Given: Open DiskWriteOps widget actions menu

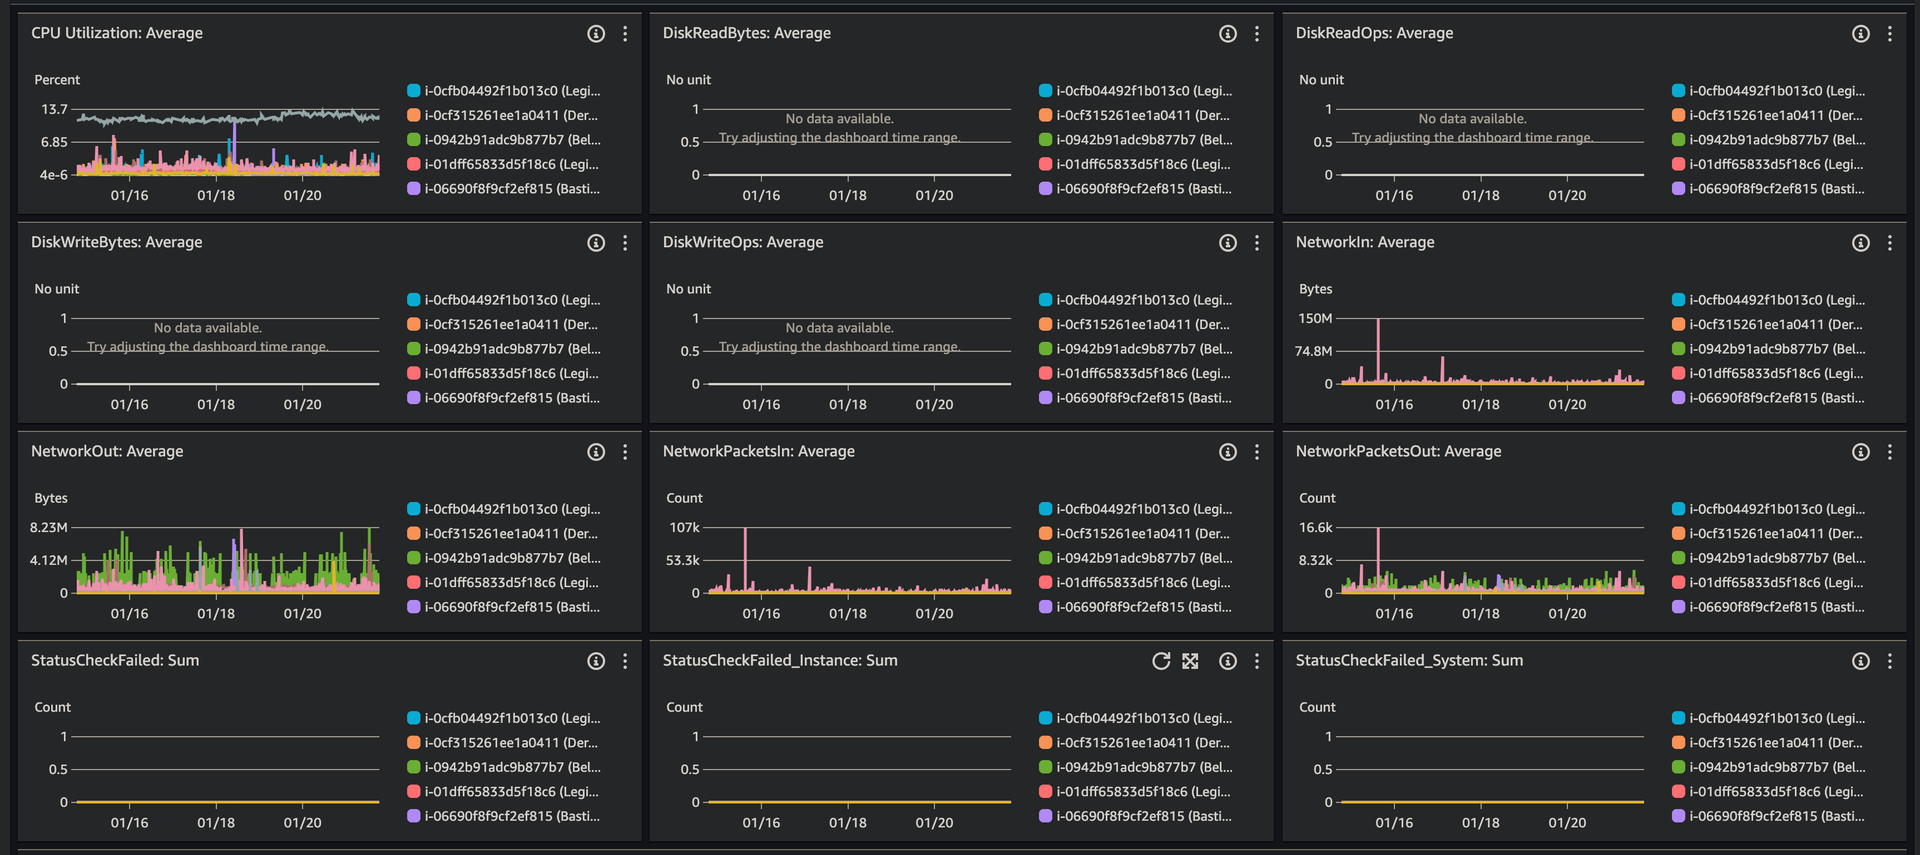Looking at the screenshot, I should click(1257, 243).
